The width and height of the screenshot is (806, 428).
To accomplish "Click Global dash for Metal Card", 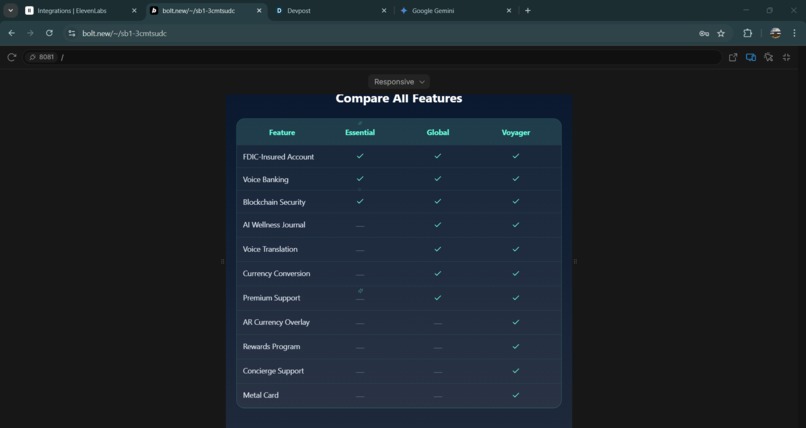I will [x=437, y=396].
